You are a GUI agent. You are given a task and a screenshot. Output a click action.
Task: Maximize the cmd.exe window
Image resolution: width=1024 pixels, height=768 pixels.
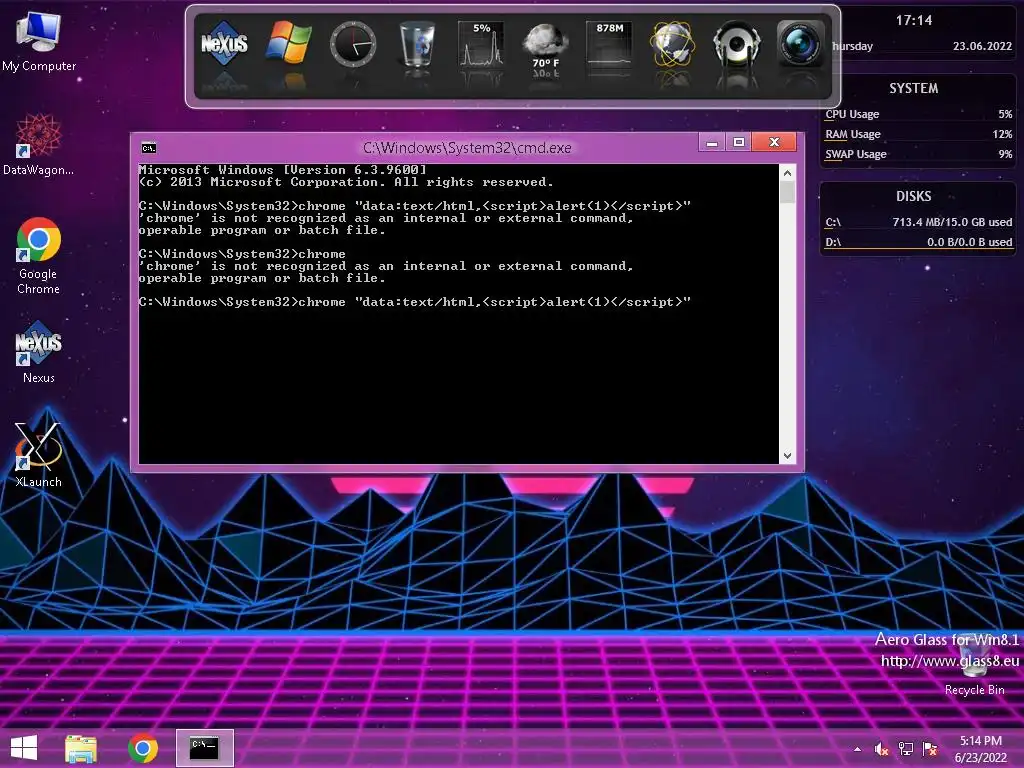point(739,142)
